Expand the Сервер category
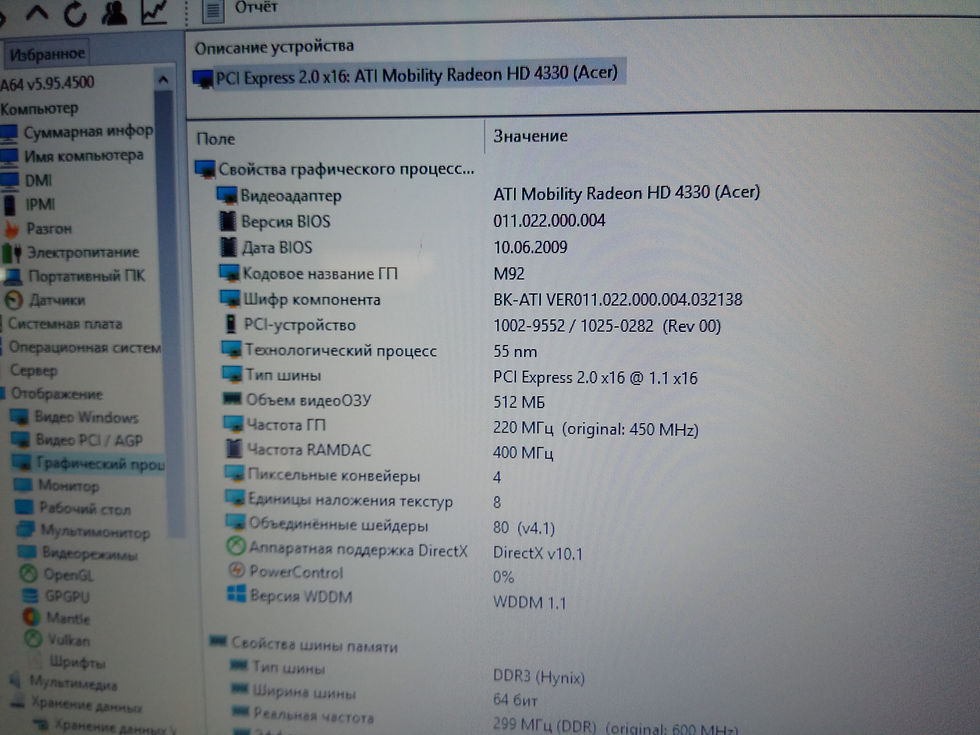 [x=34, y=371]
